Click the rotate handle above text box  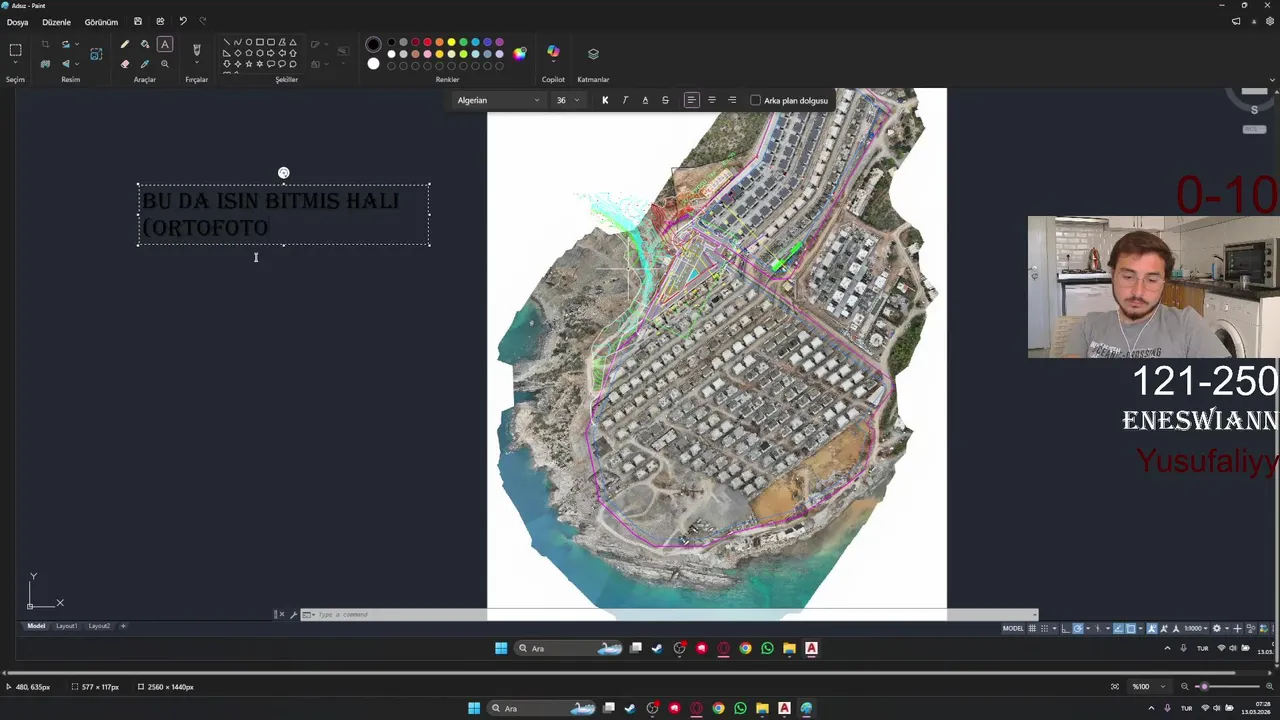point(284,173)
